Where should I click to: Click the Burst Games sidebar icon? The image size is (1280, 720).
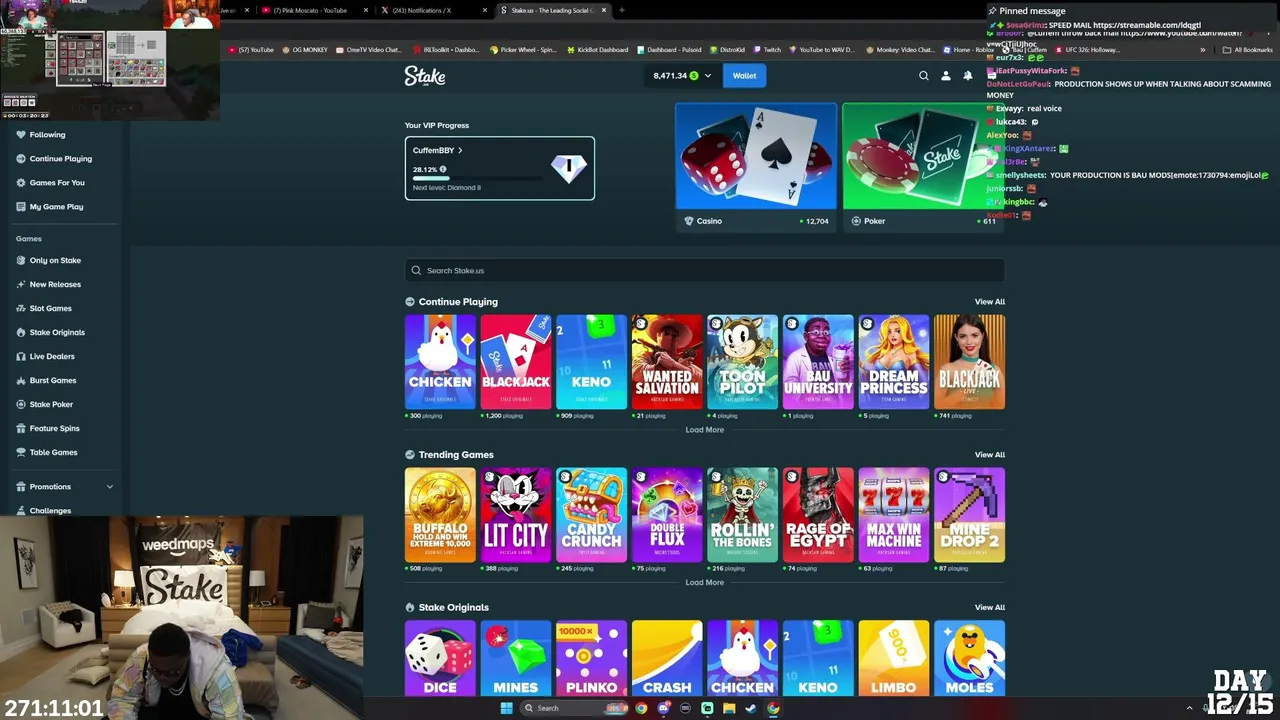coord(21,380)
